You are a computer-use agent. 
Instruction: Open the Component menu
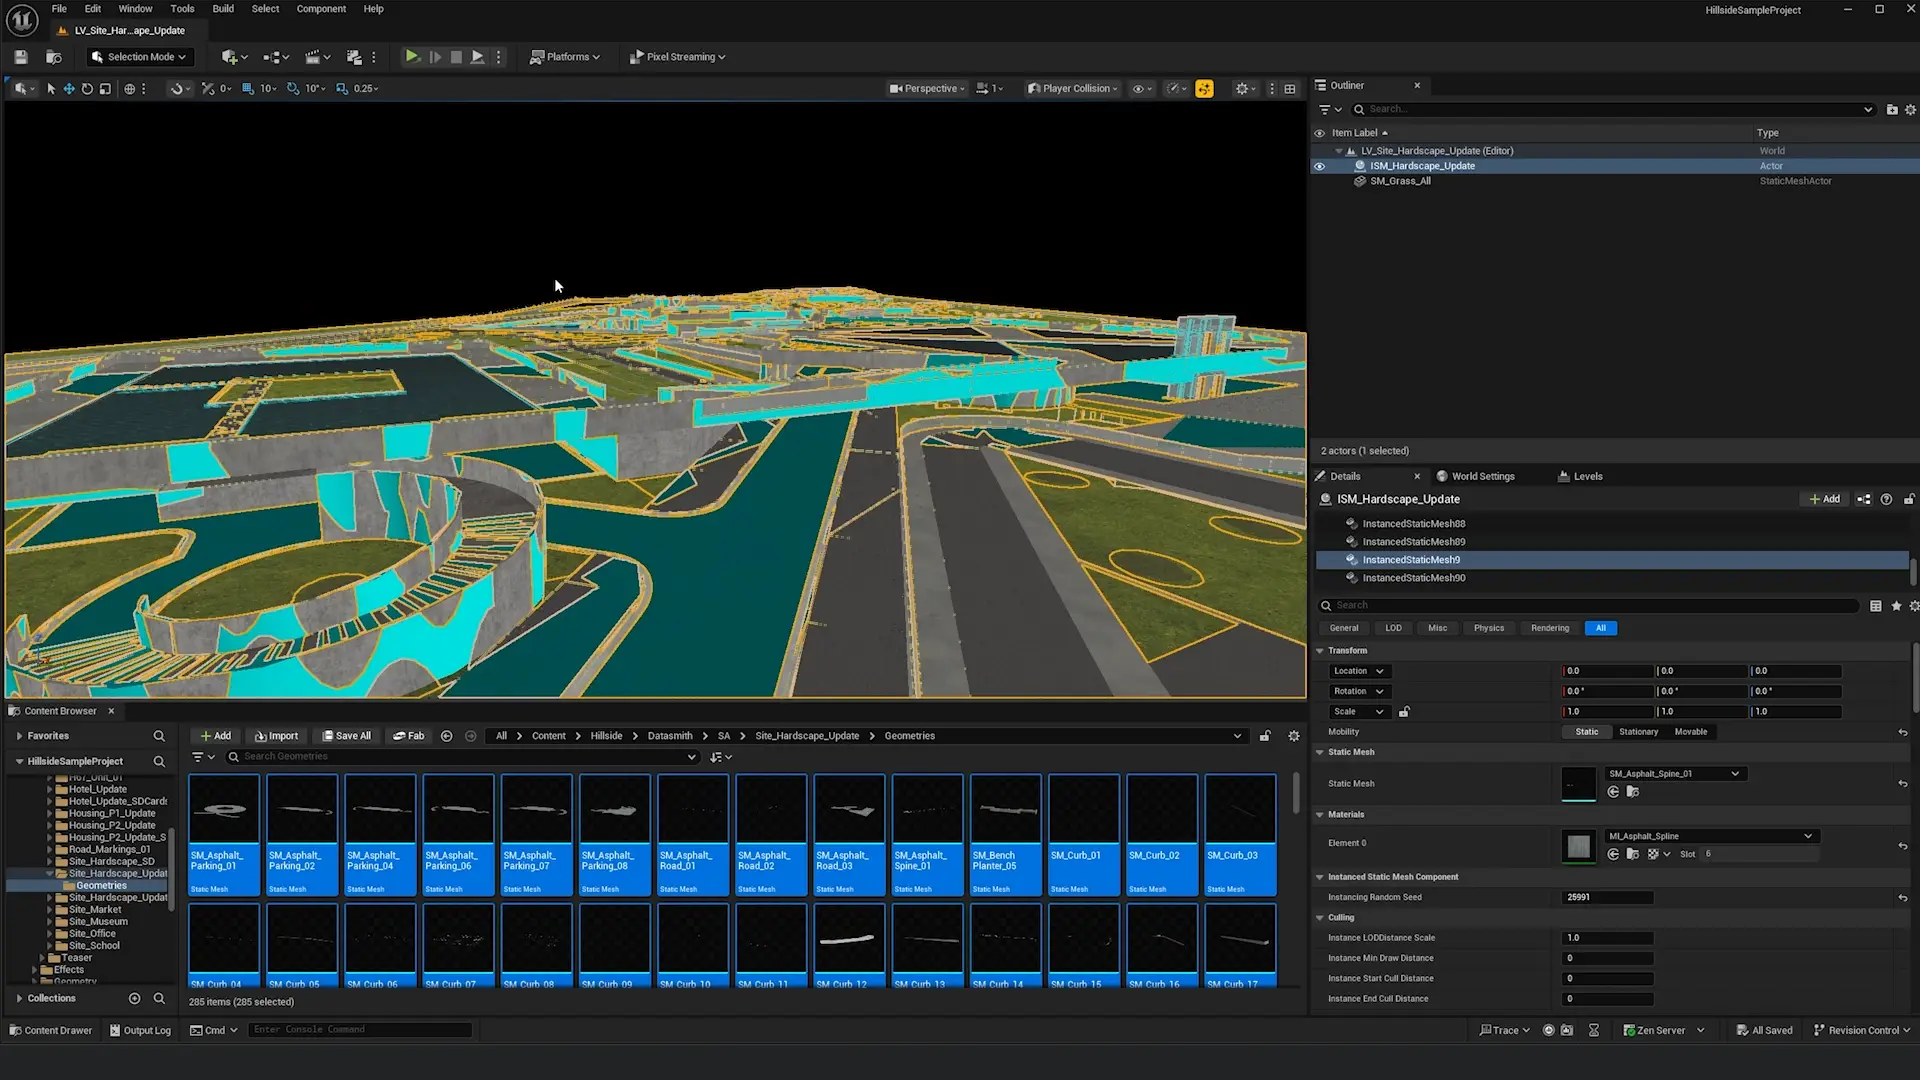(321, 9)
